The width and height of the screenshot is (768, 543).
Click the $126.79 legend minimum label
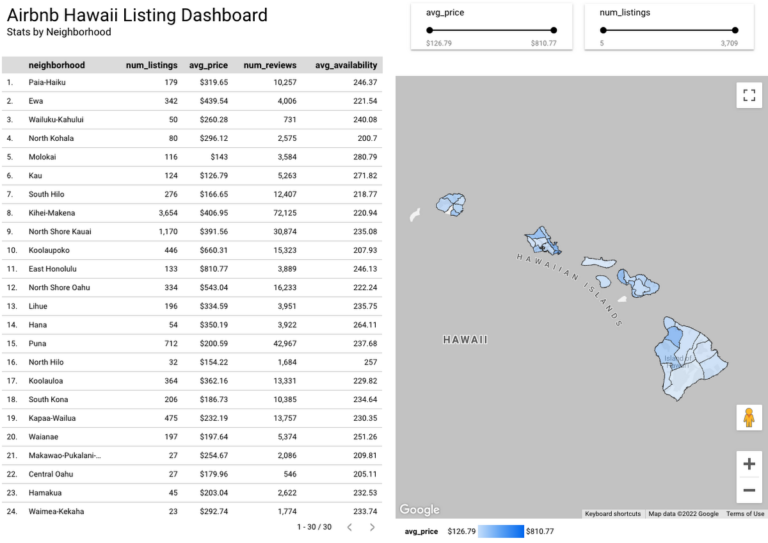coord(461,531)
